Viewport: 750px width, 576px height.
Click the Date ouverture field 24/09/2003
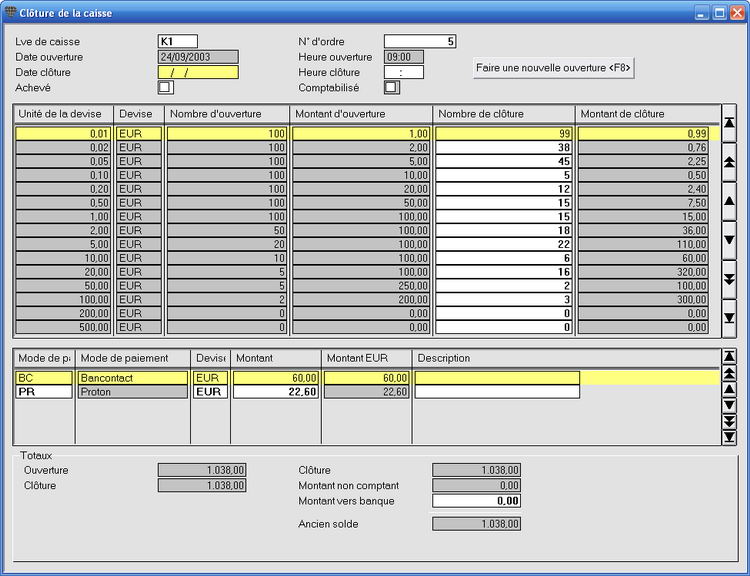tap(198, 57)
